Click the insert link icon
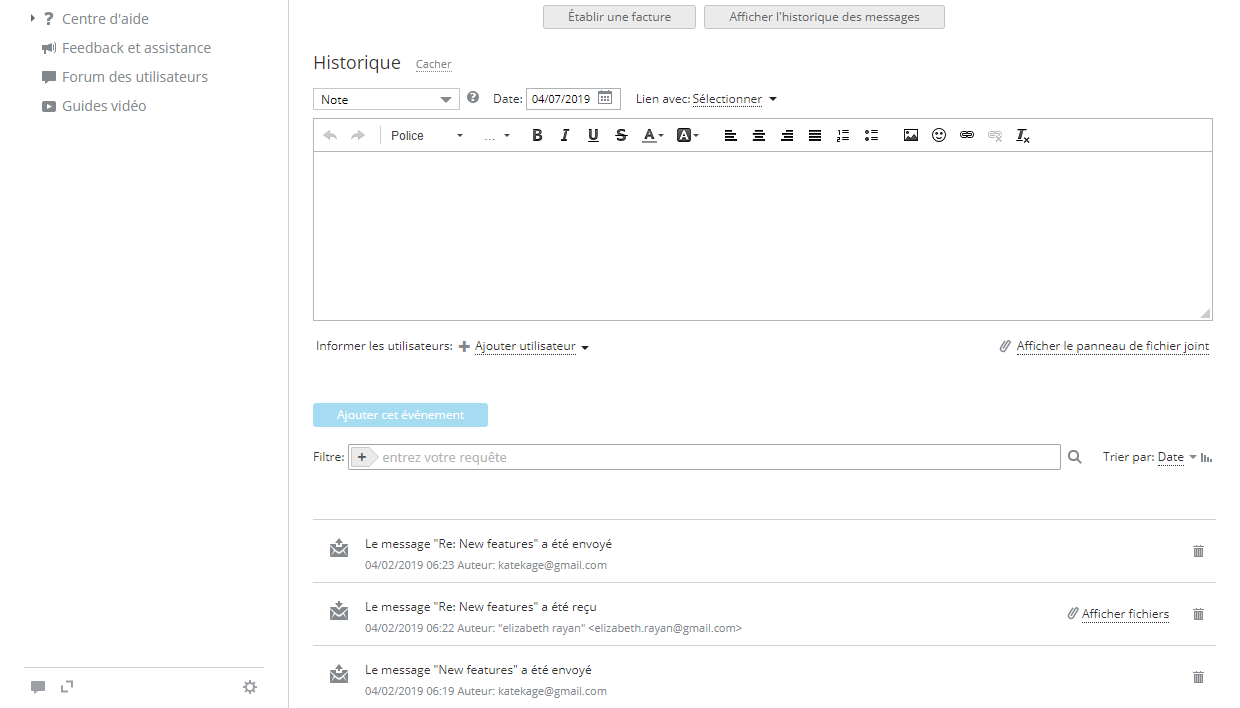Screen dimensions: 1240x708 967,136
